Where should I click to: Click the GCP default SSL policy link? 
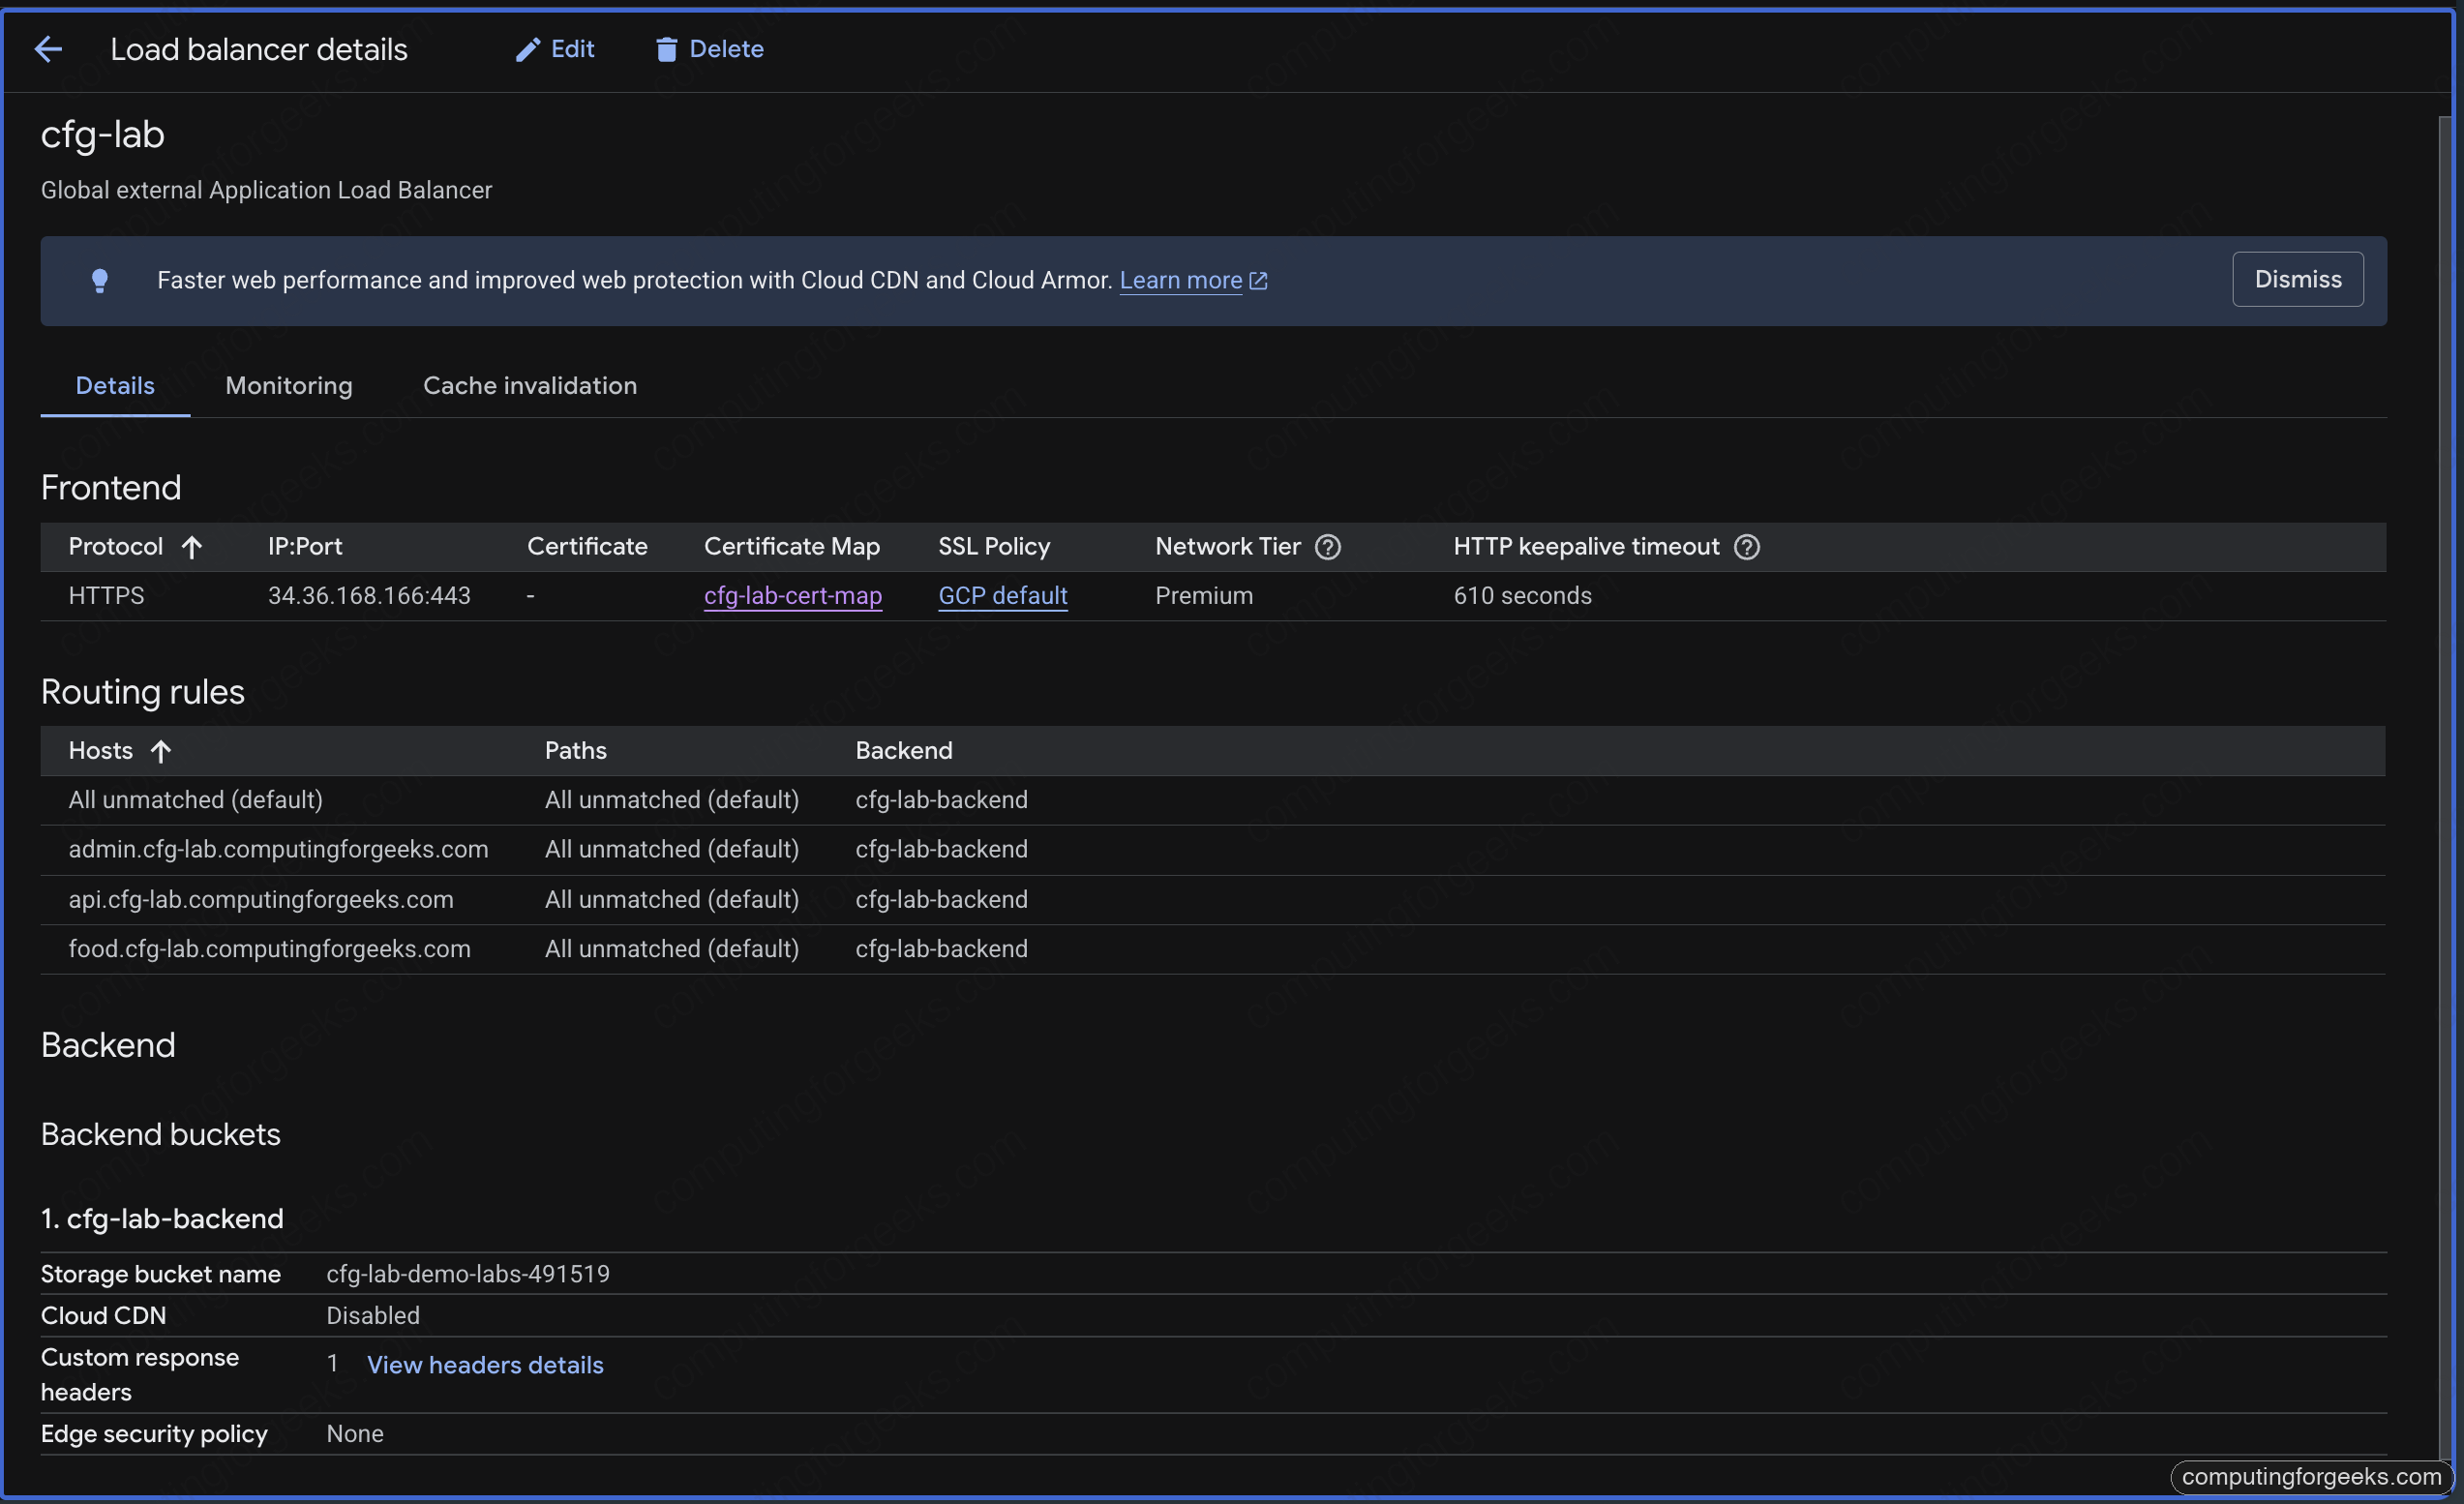point(1002,596)
